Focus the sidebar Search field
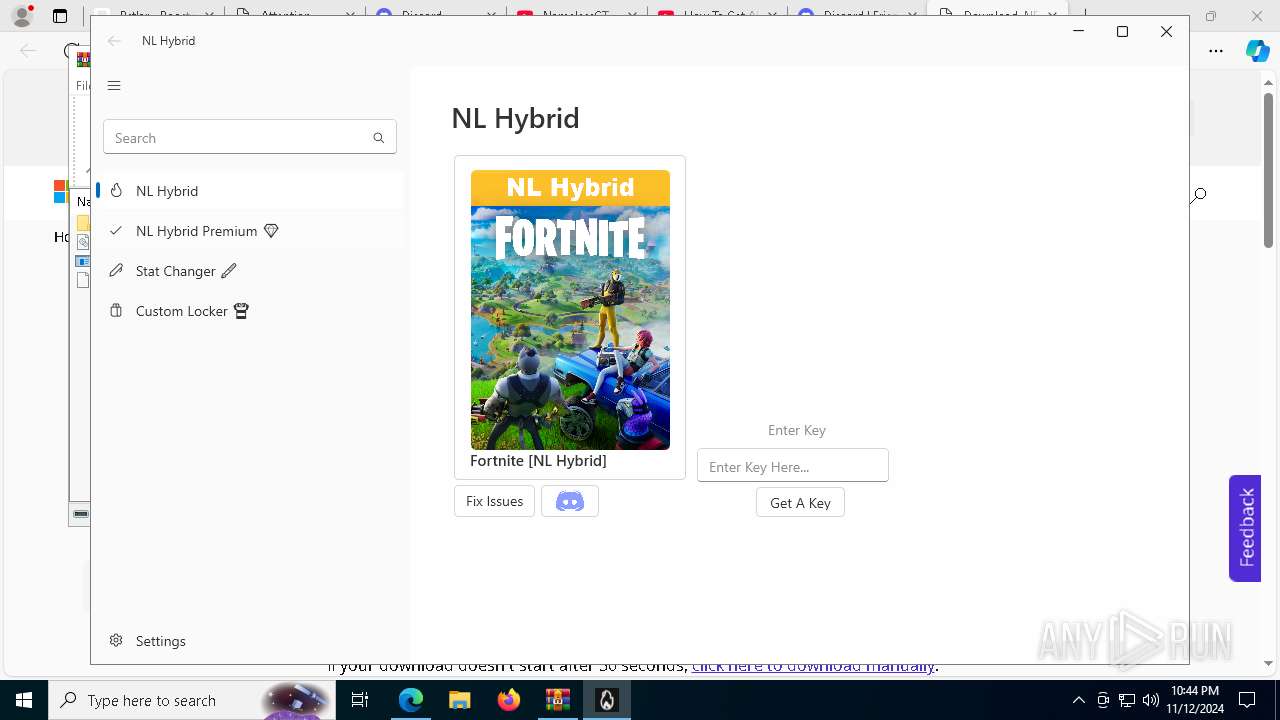The image size is (1280, 720). point(250,138)
